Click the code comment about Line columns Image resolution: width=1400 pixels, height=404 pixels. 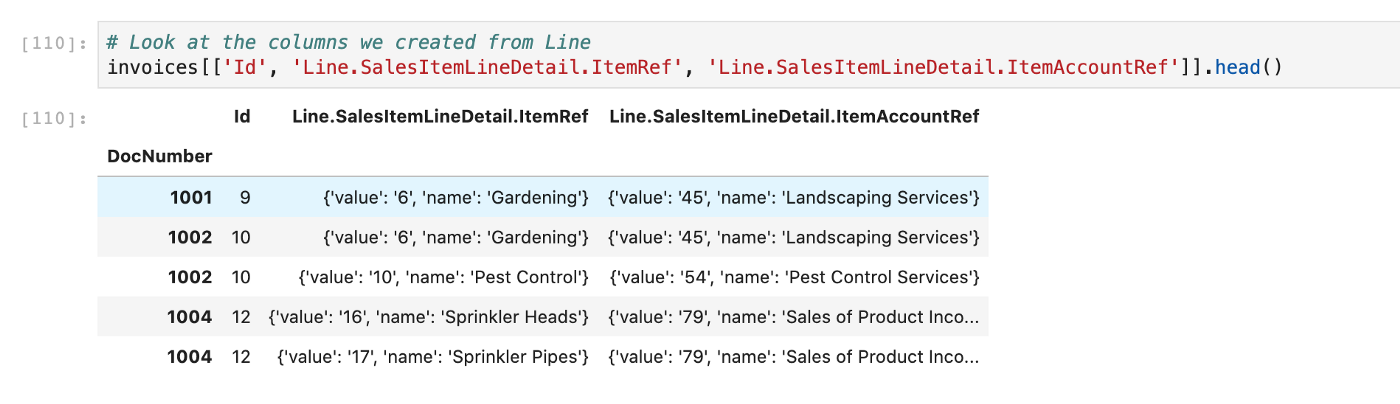pyautogui.click(x=348, y=42)
